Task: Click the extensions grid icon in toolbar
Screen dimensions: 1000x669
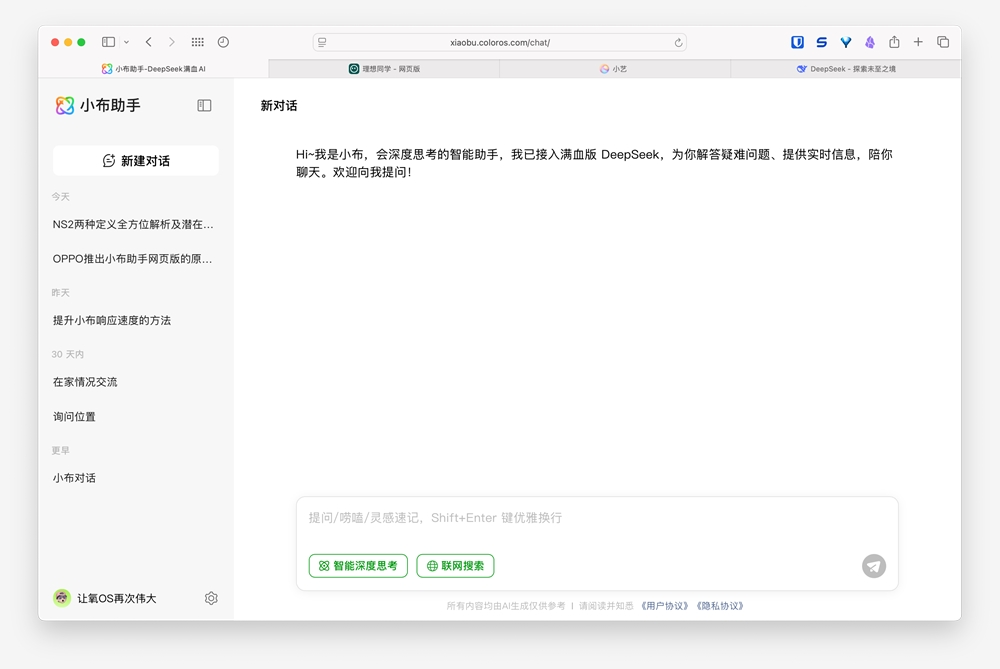Action: (198, 42)
